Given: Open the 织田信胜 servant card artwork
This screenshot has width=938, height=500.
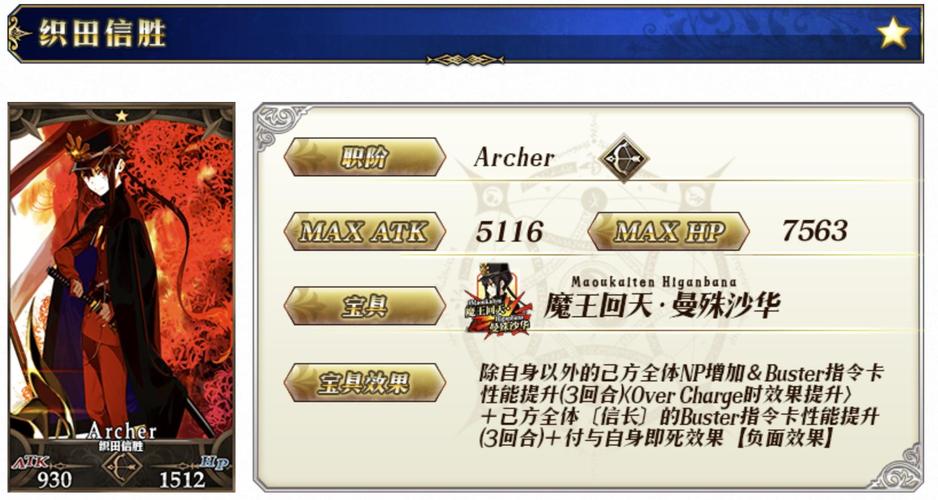Looking at the screenshot, I should coord(121,297).
